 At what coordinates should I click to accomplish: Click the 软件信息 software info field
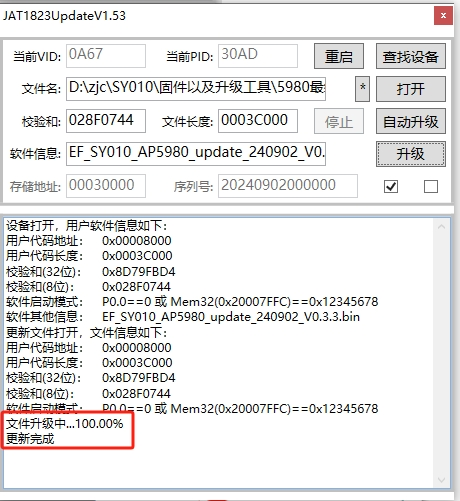point(196,154)
